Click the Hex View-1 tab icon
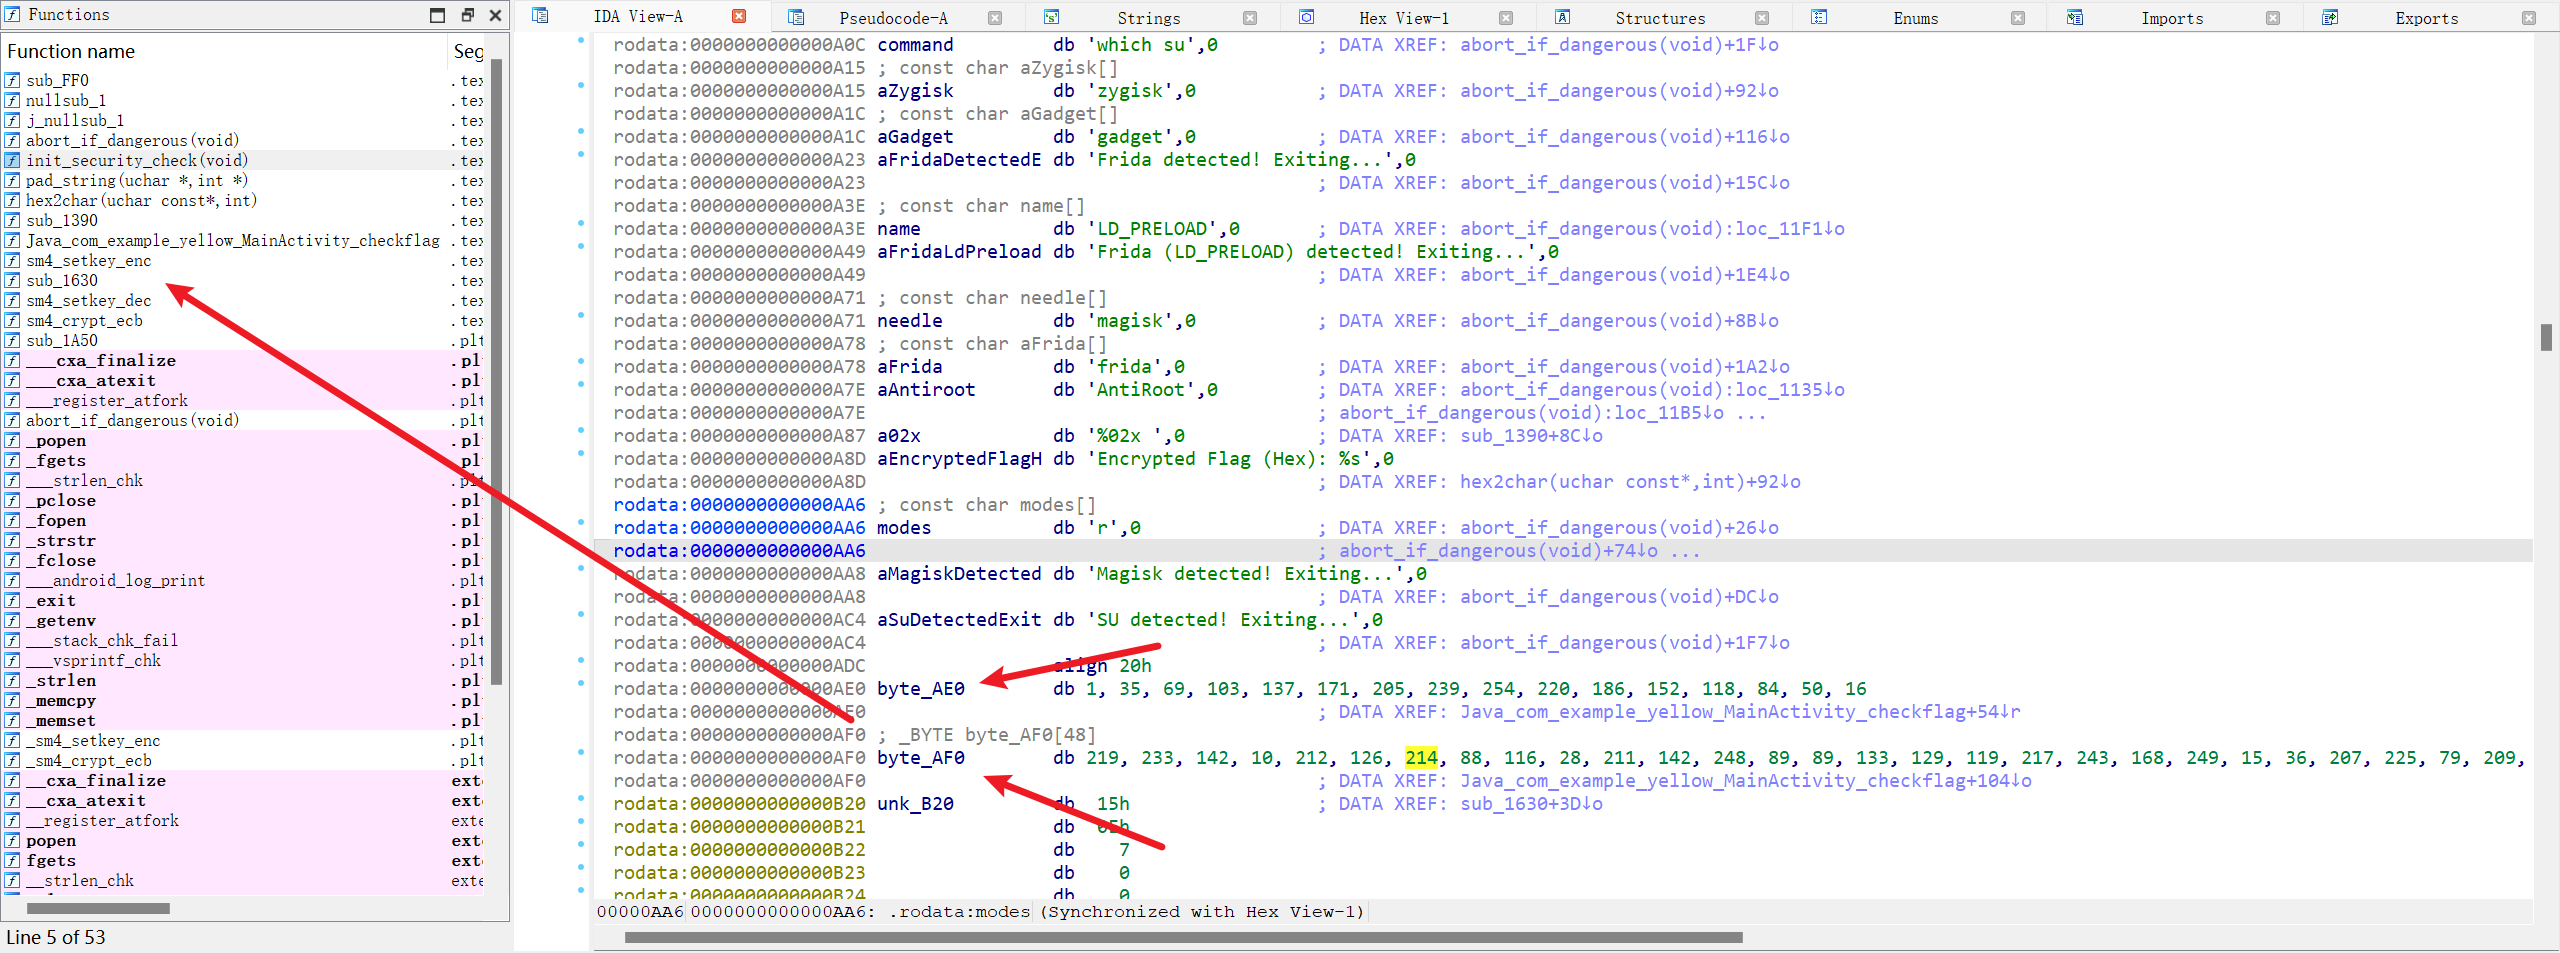The image size is (2560, 953). click(x=1306, y=17)
